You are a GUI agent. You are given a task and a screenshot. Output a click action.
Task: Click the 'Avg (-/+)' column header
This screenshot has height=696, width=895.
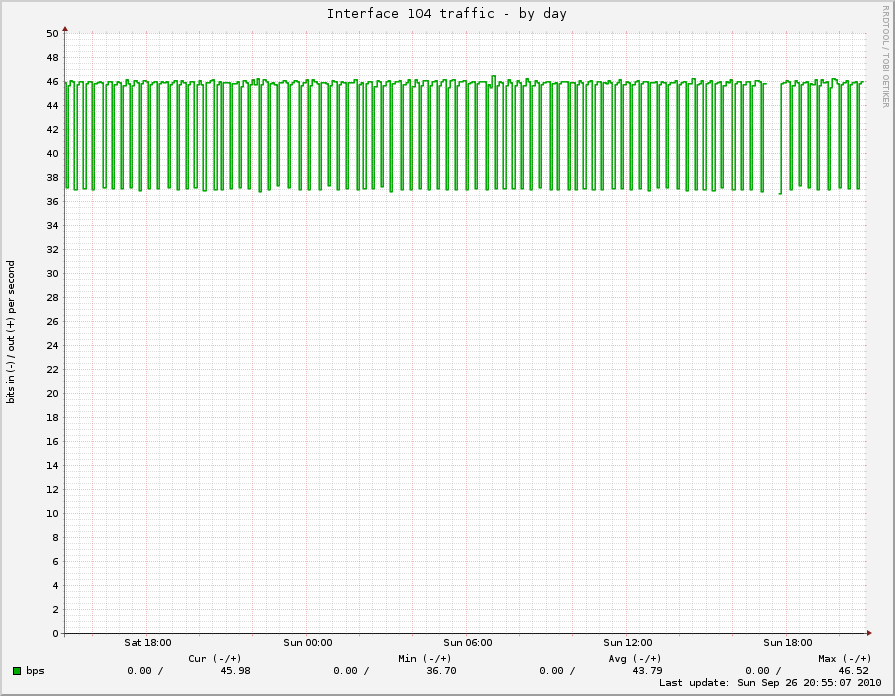pos(635,659)
